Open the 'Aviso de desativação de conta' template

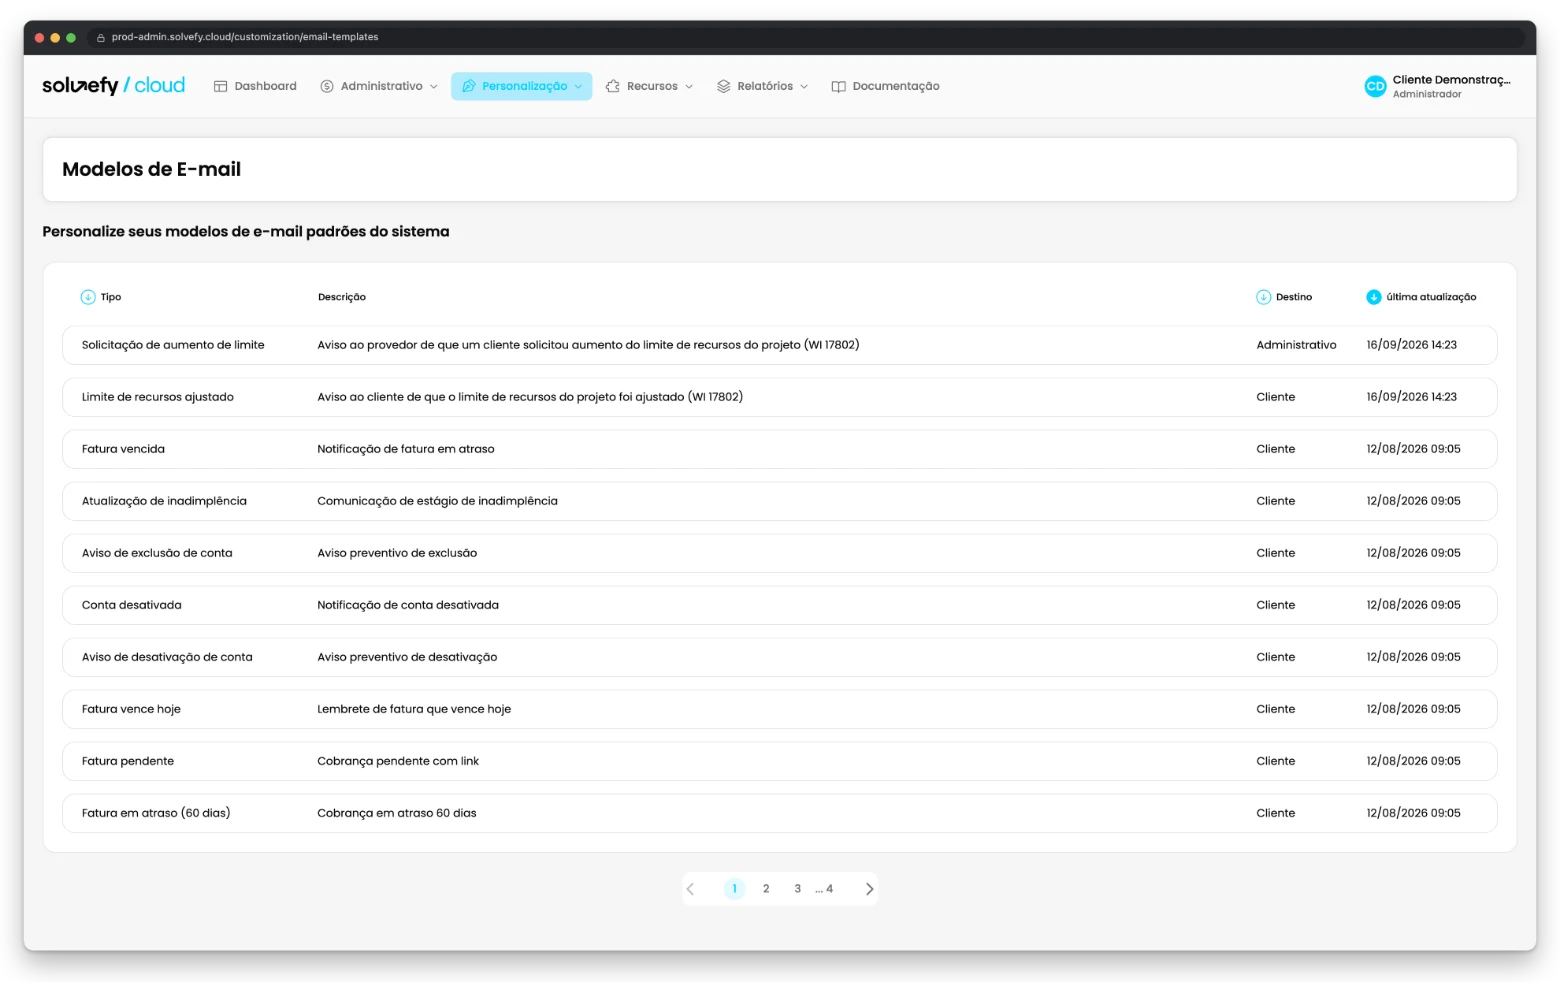(780, 657)
